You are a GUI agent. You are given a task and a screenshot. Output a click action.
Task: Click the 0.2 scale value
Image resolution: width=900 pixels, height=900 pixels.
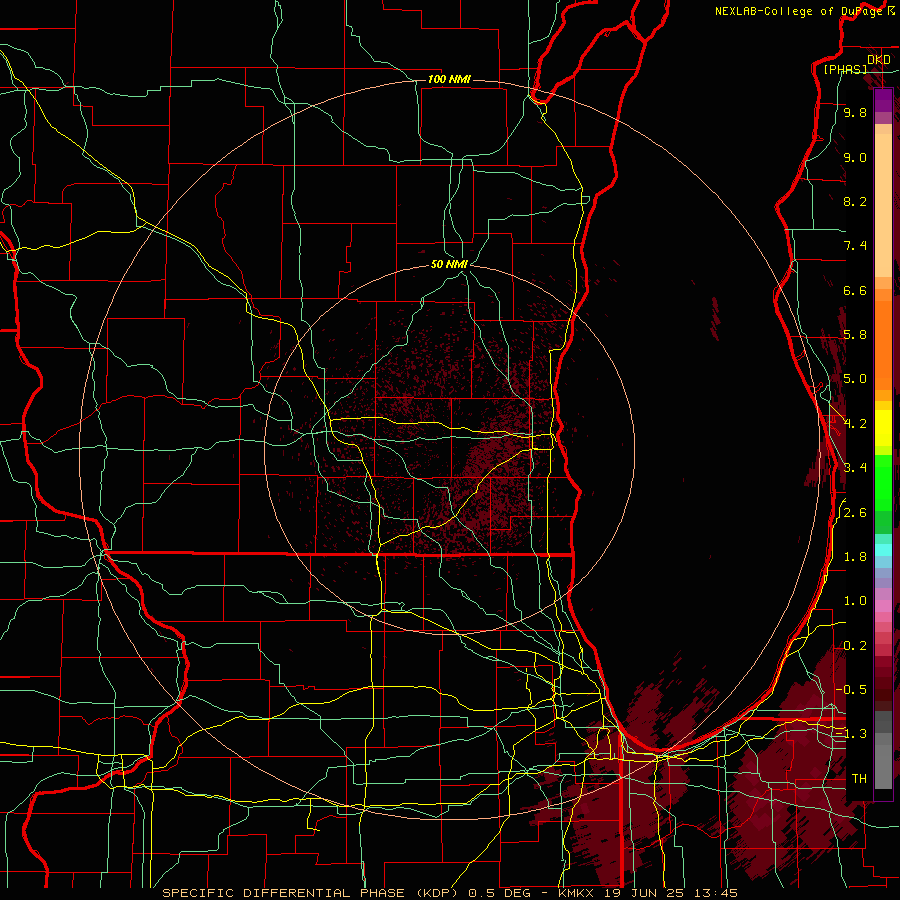[855, 645]
